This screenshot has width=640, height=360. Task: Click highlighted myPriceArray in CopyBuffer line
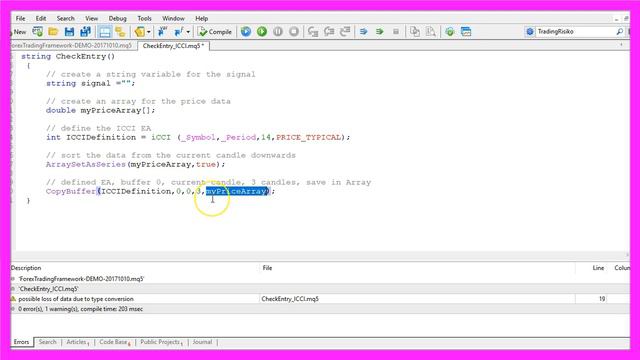pos(237,191)
